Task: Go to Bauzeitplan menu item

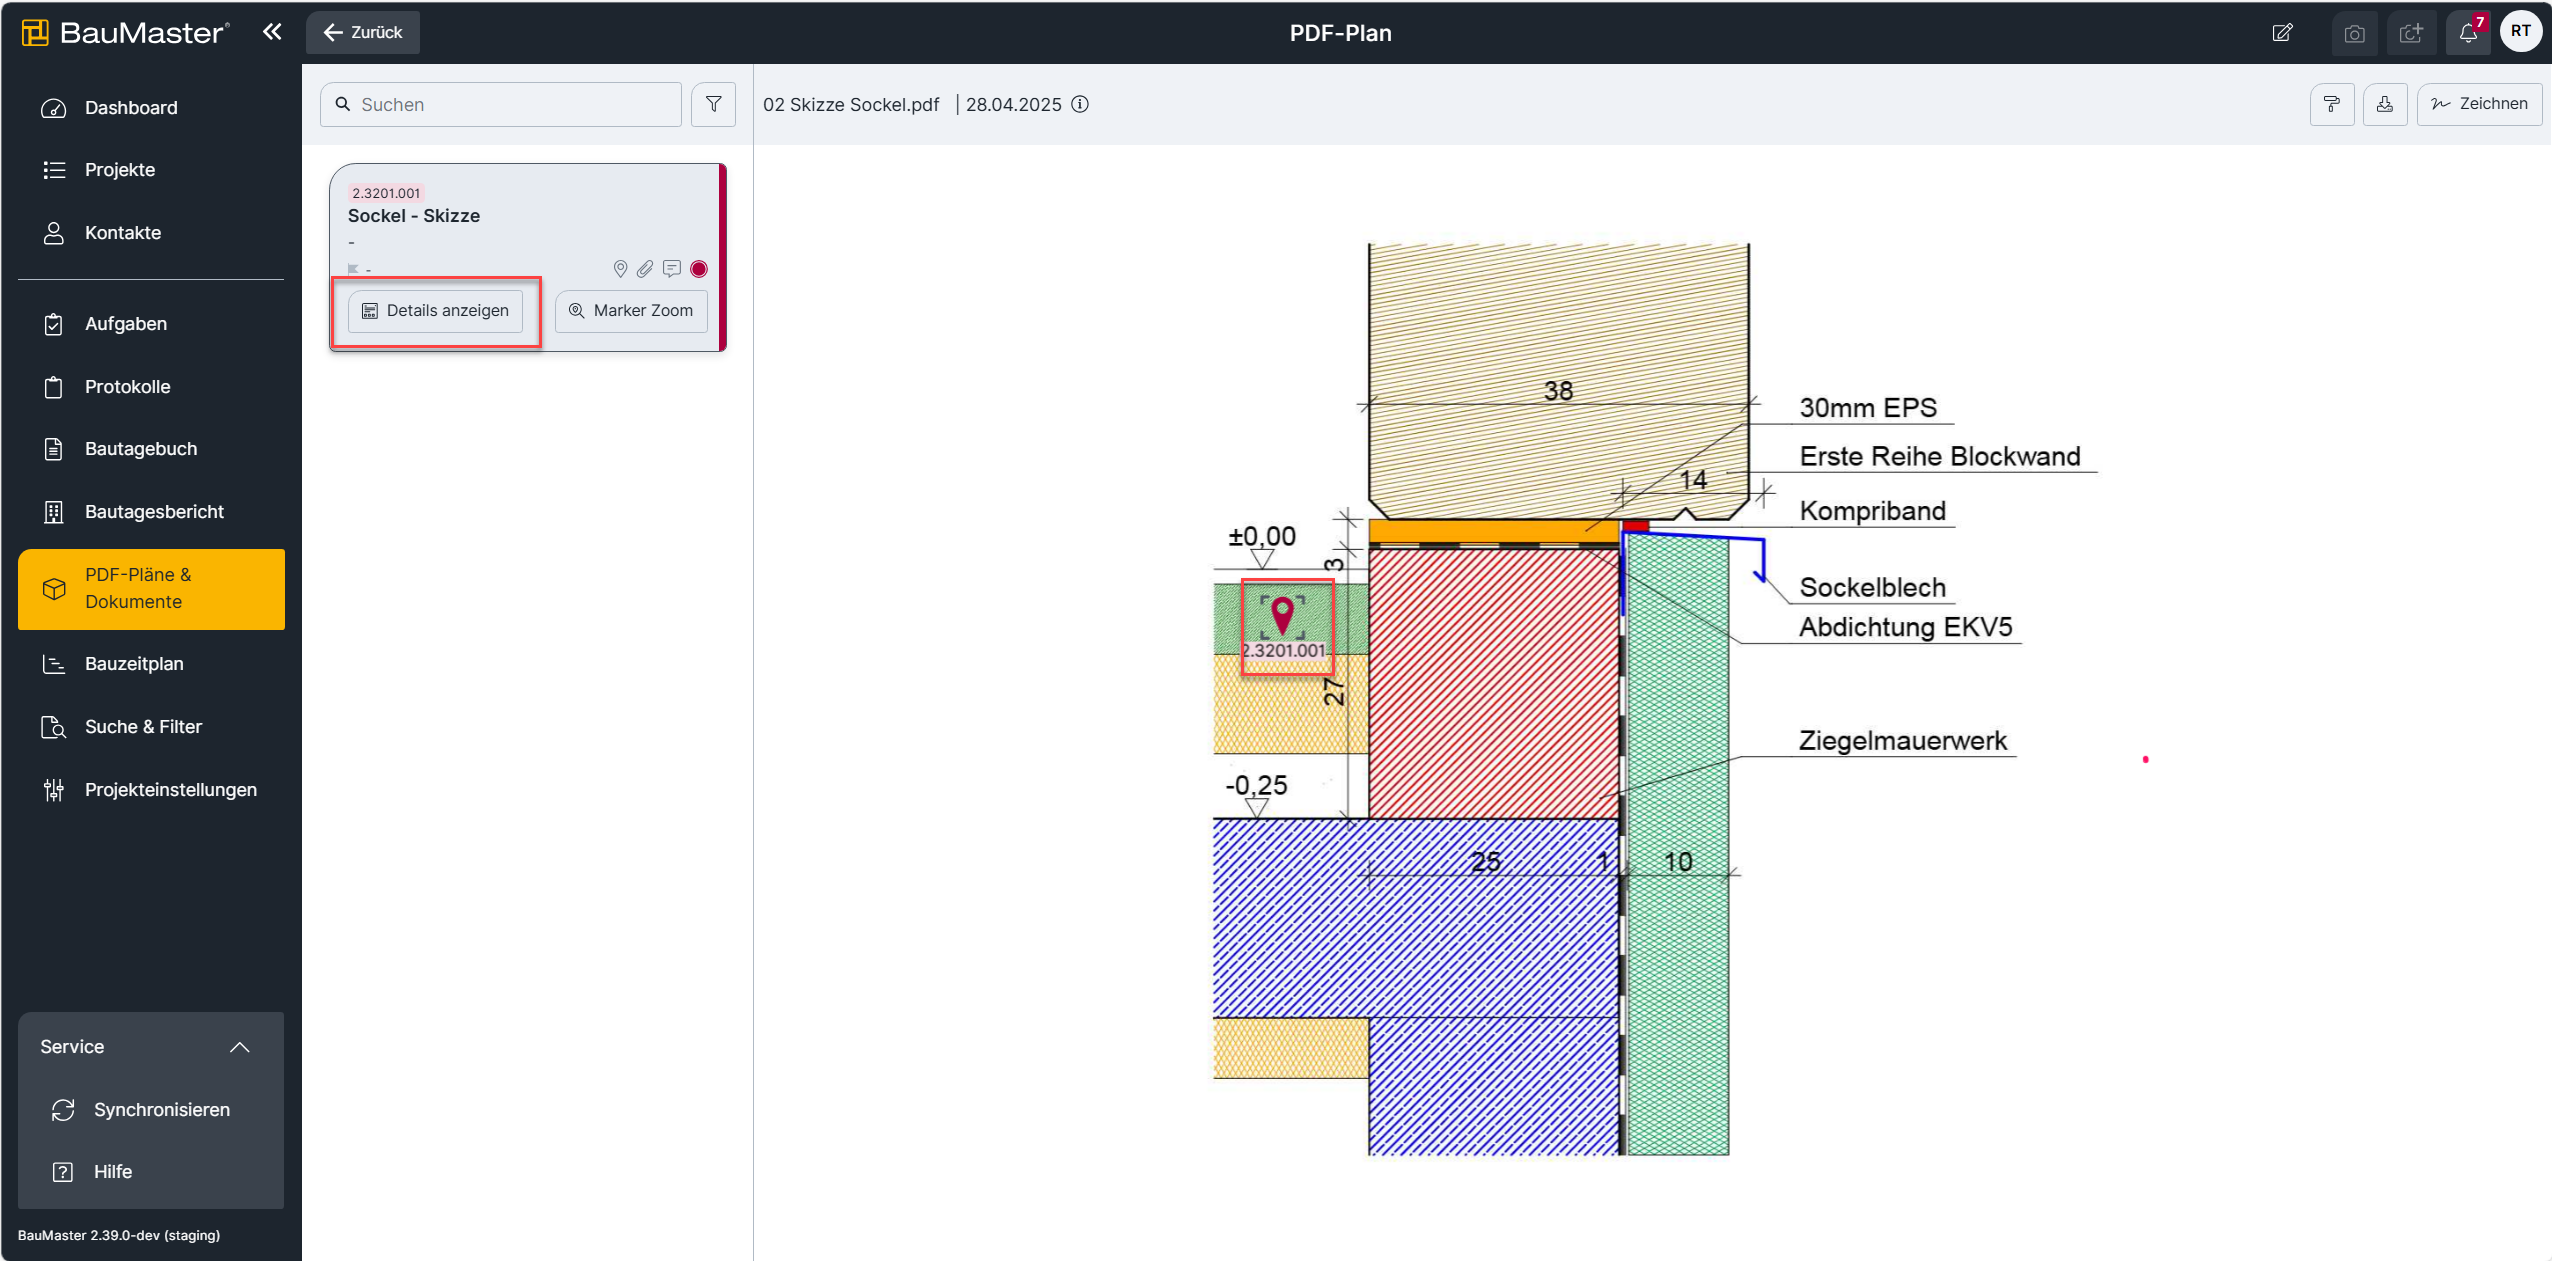Action: point(134,664)
